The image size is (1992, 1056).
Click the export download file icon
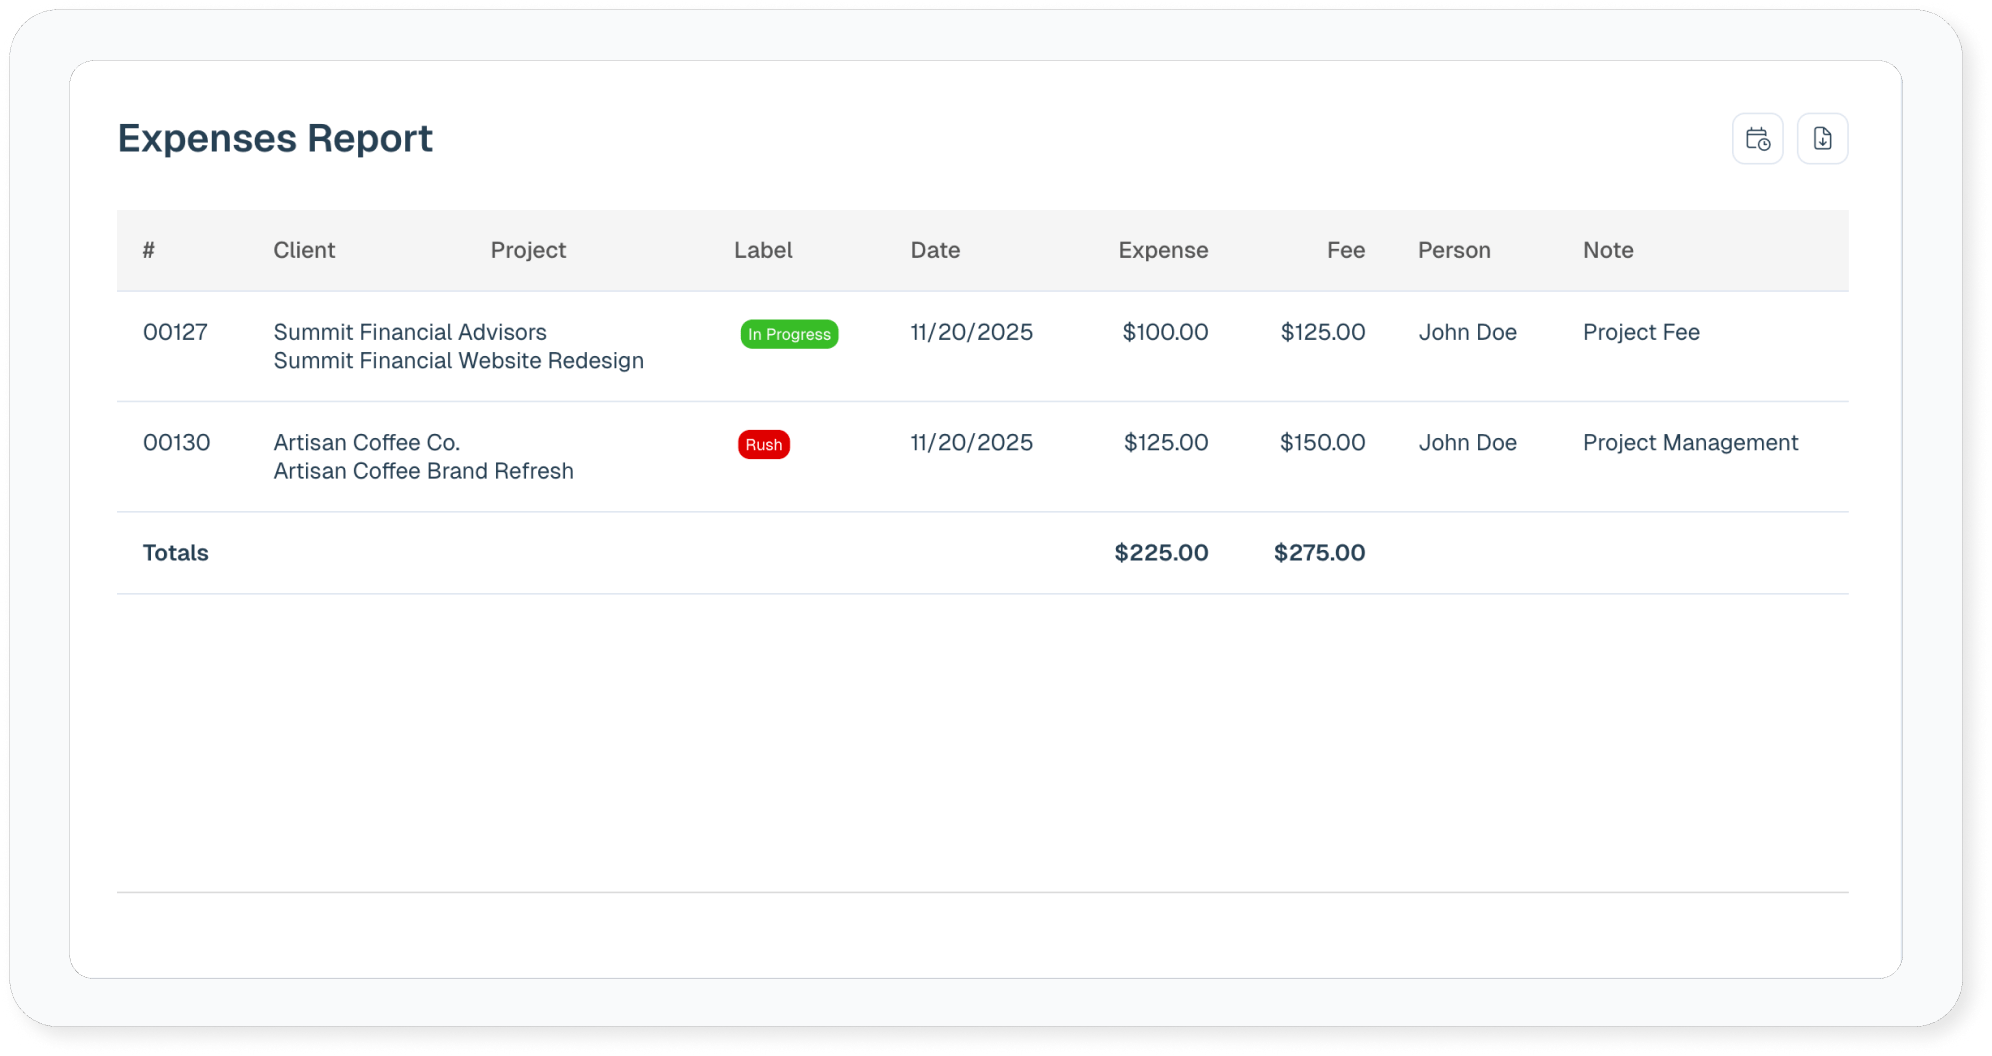1822,139
